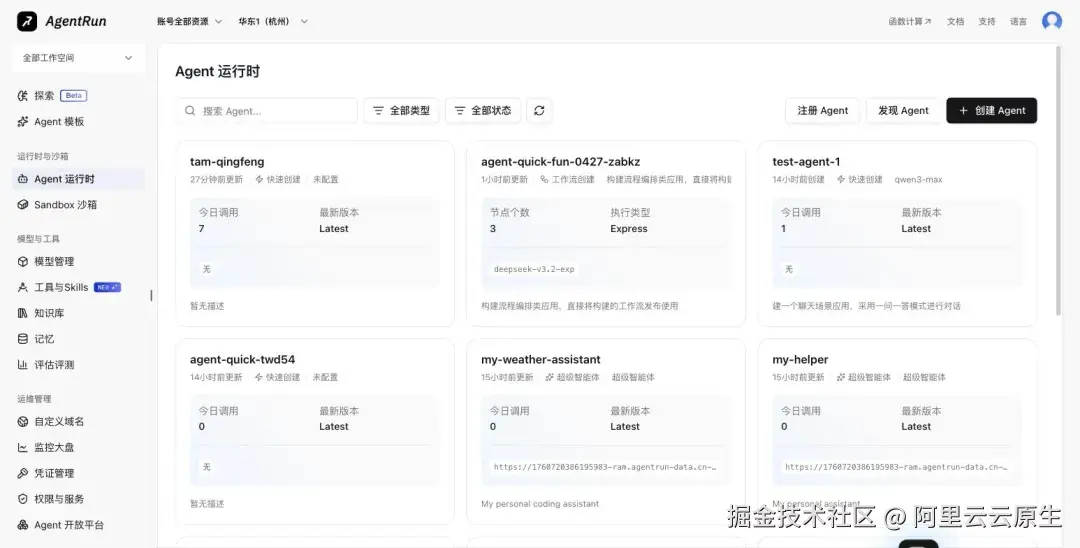This screenshot has height=548, width=1080.
Task: Click 'My personal coding assistant' description
Action: 540,504
